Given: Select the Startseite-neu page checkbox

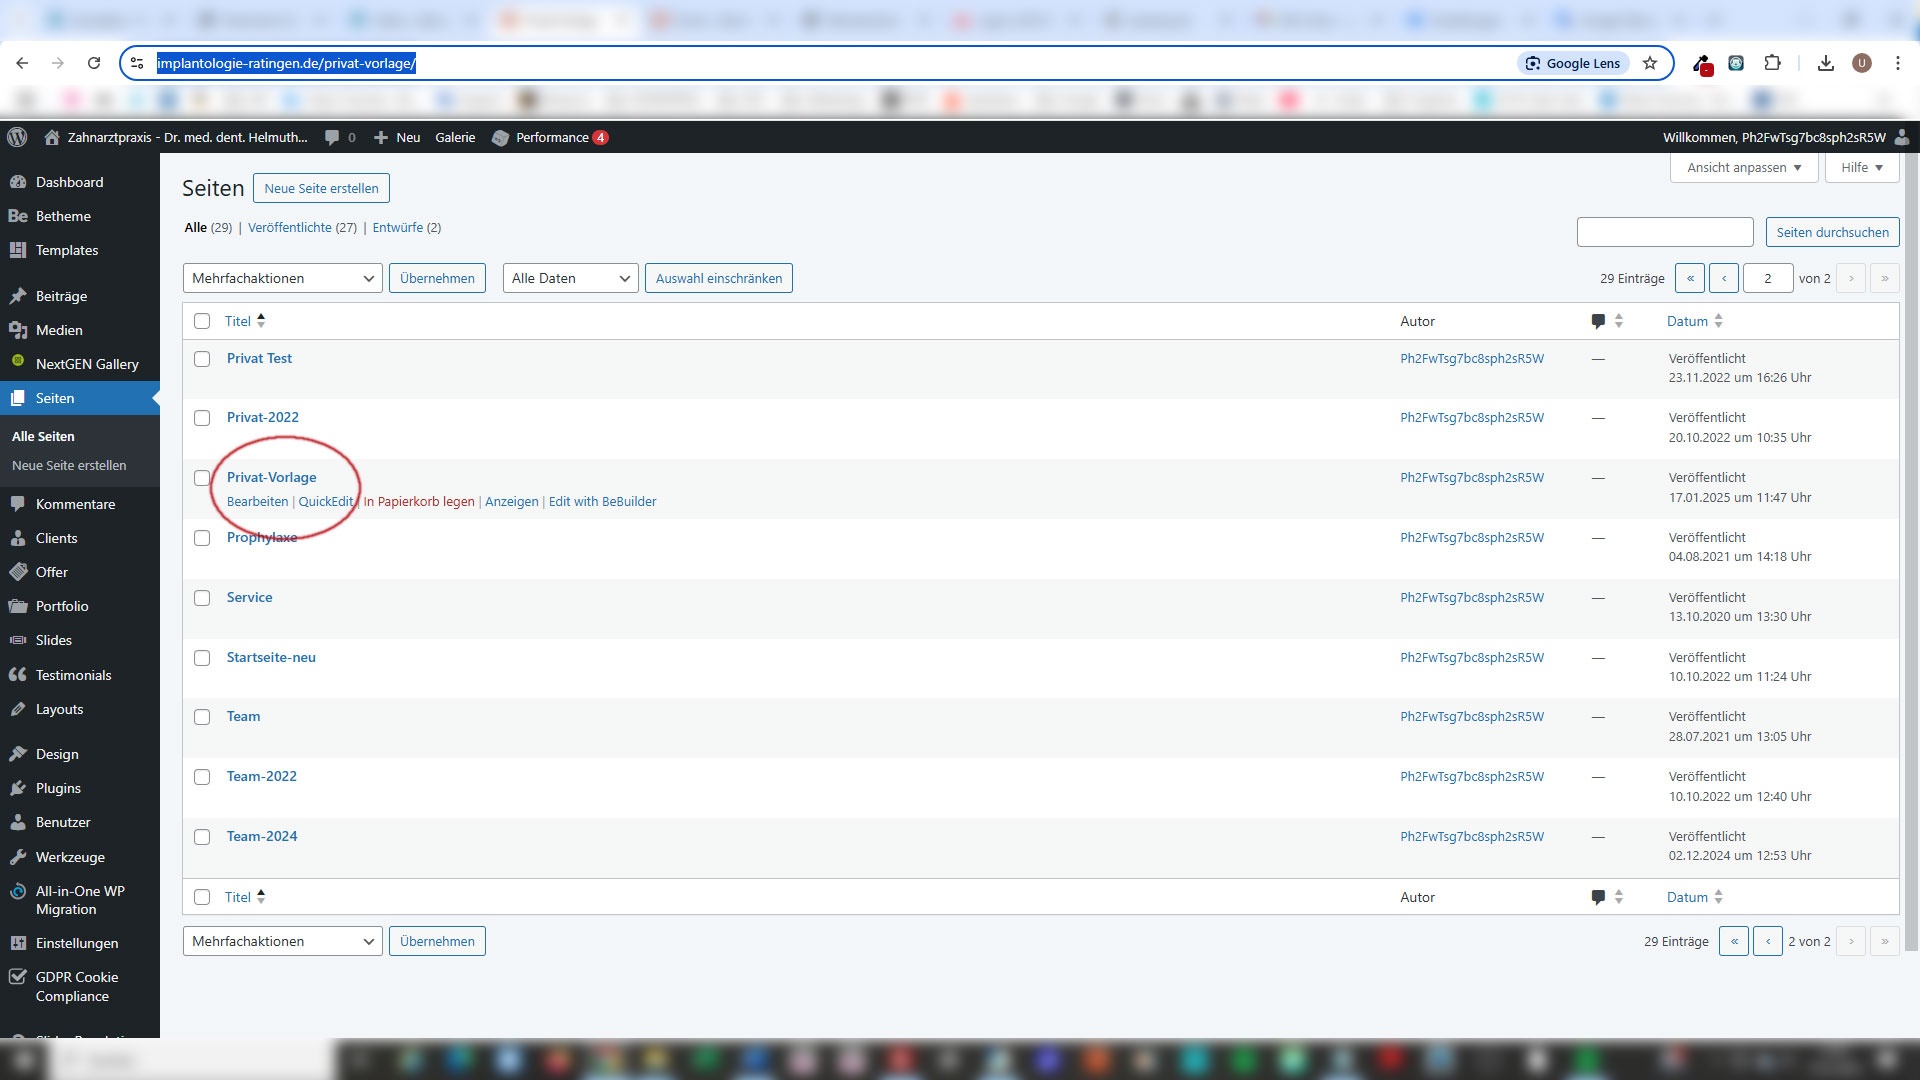Looking at the screenshot, I should (202, 658).
